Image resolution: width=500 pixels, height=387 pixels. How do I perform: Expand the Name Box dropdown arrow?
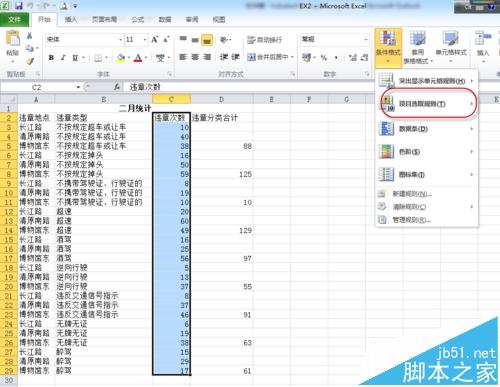click(78, 87)
